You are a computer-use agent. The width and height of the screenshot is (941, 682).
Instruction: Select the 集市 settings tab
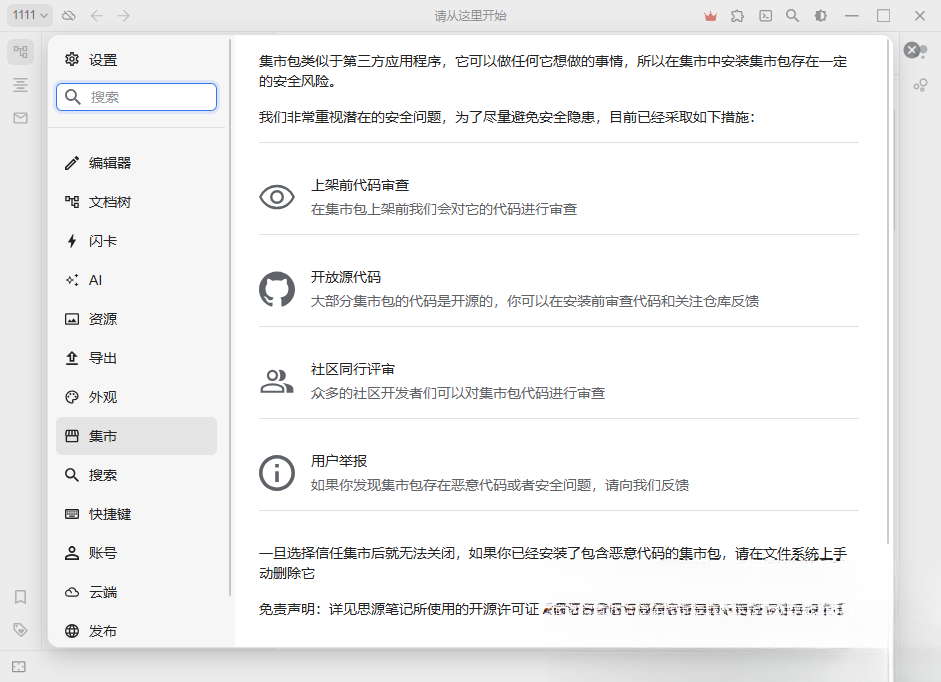tap(136, 436)
